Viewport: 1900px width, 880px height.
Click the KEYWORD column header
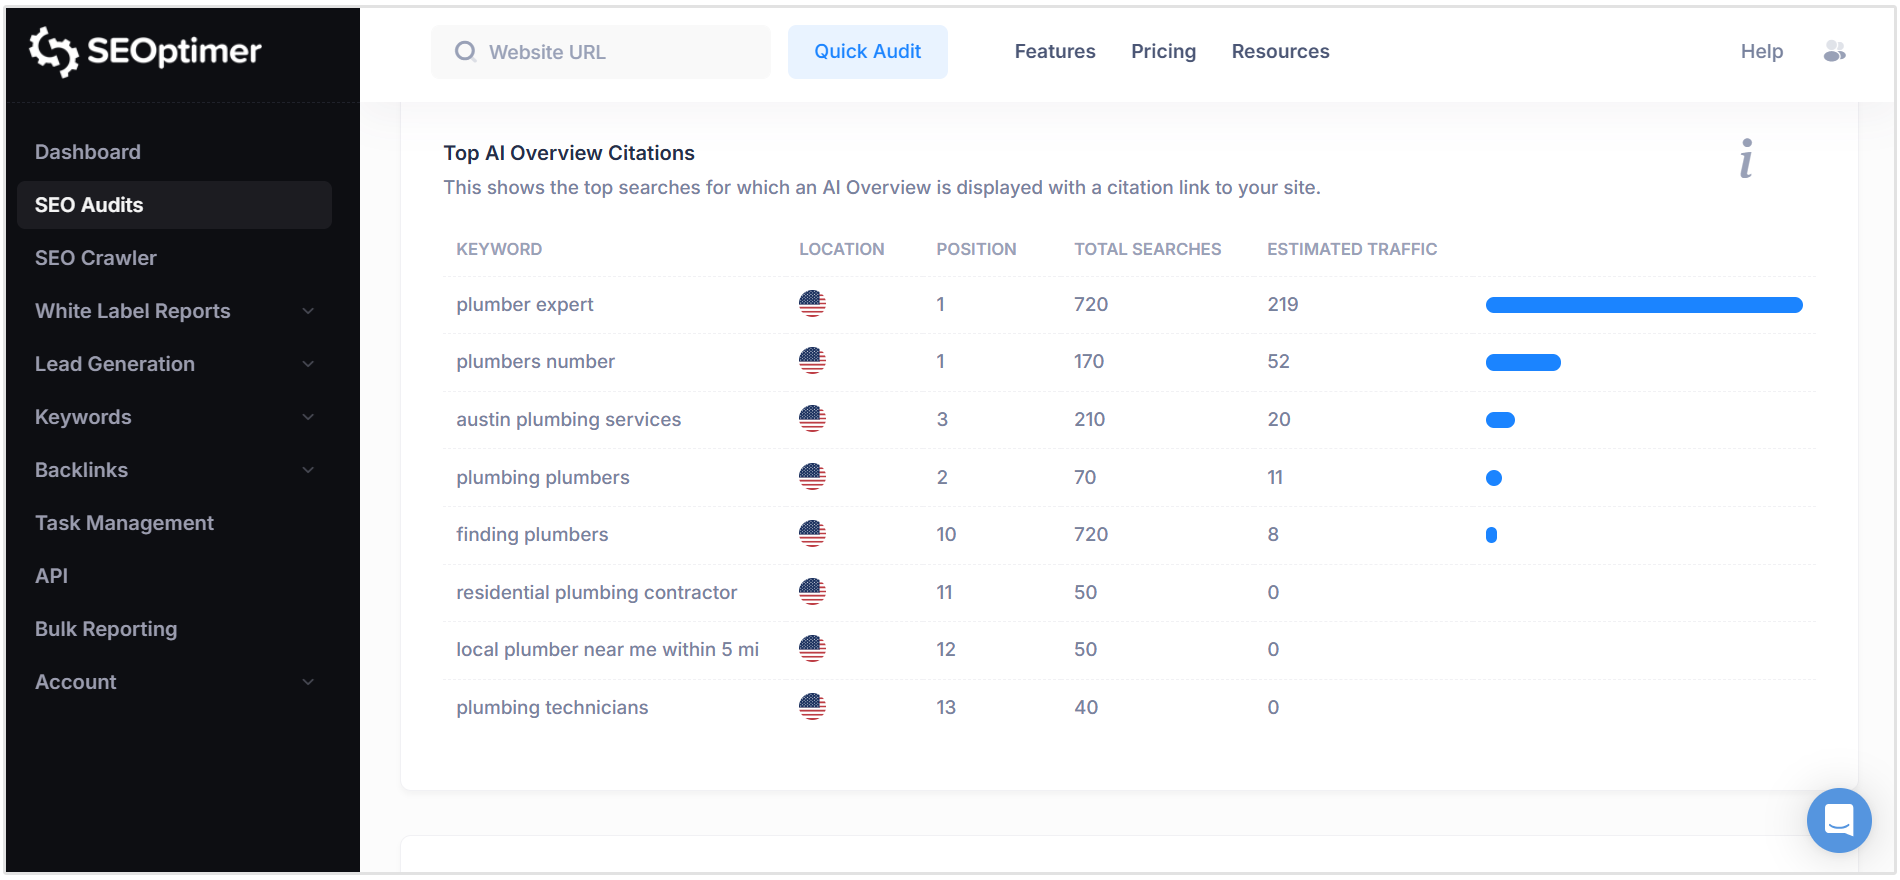pyautogui.click(x=499, y=249)
